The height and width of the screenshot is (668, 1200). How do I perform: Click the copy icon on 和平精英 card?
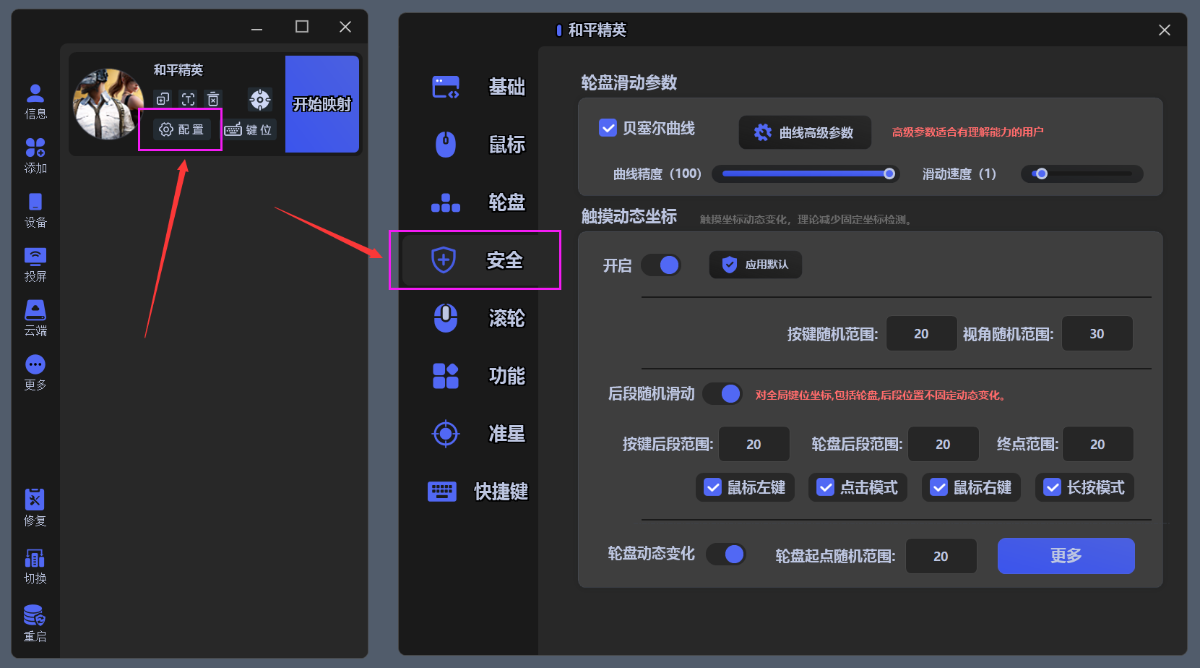point(163,99)
